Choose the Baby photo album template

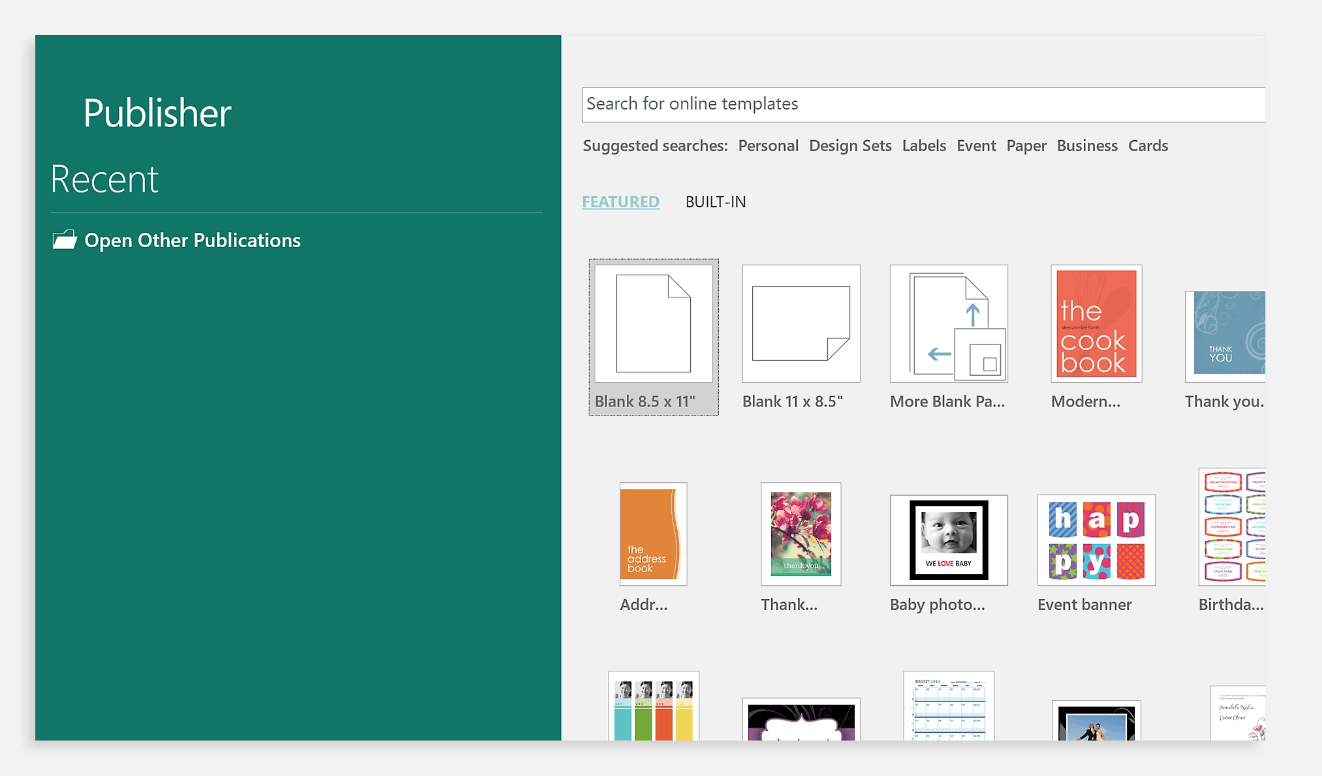(948, 540)
